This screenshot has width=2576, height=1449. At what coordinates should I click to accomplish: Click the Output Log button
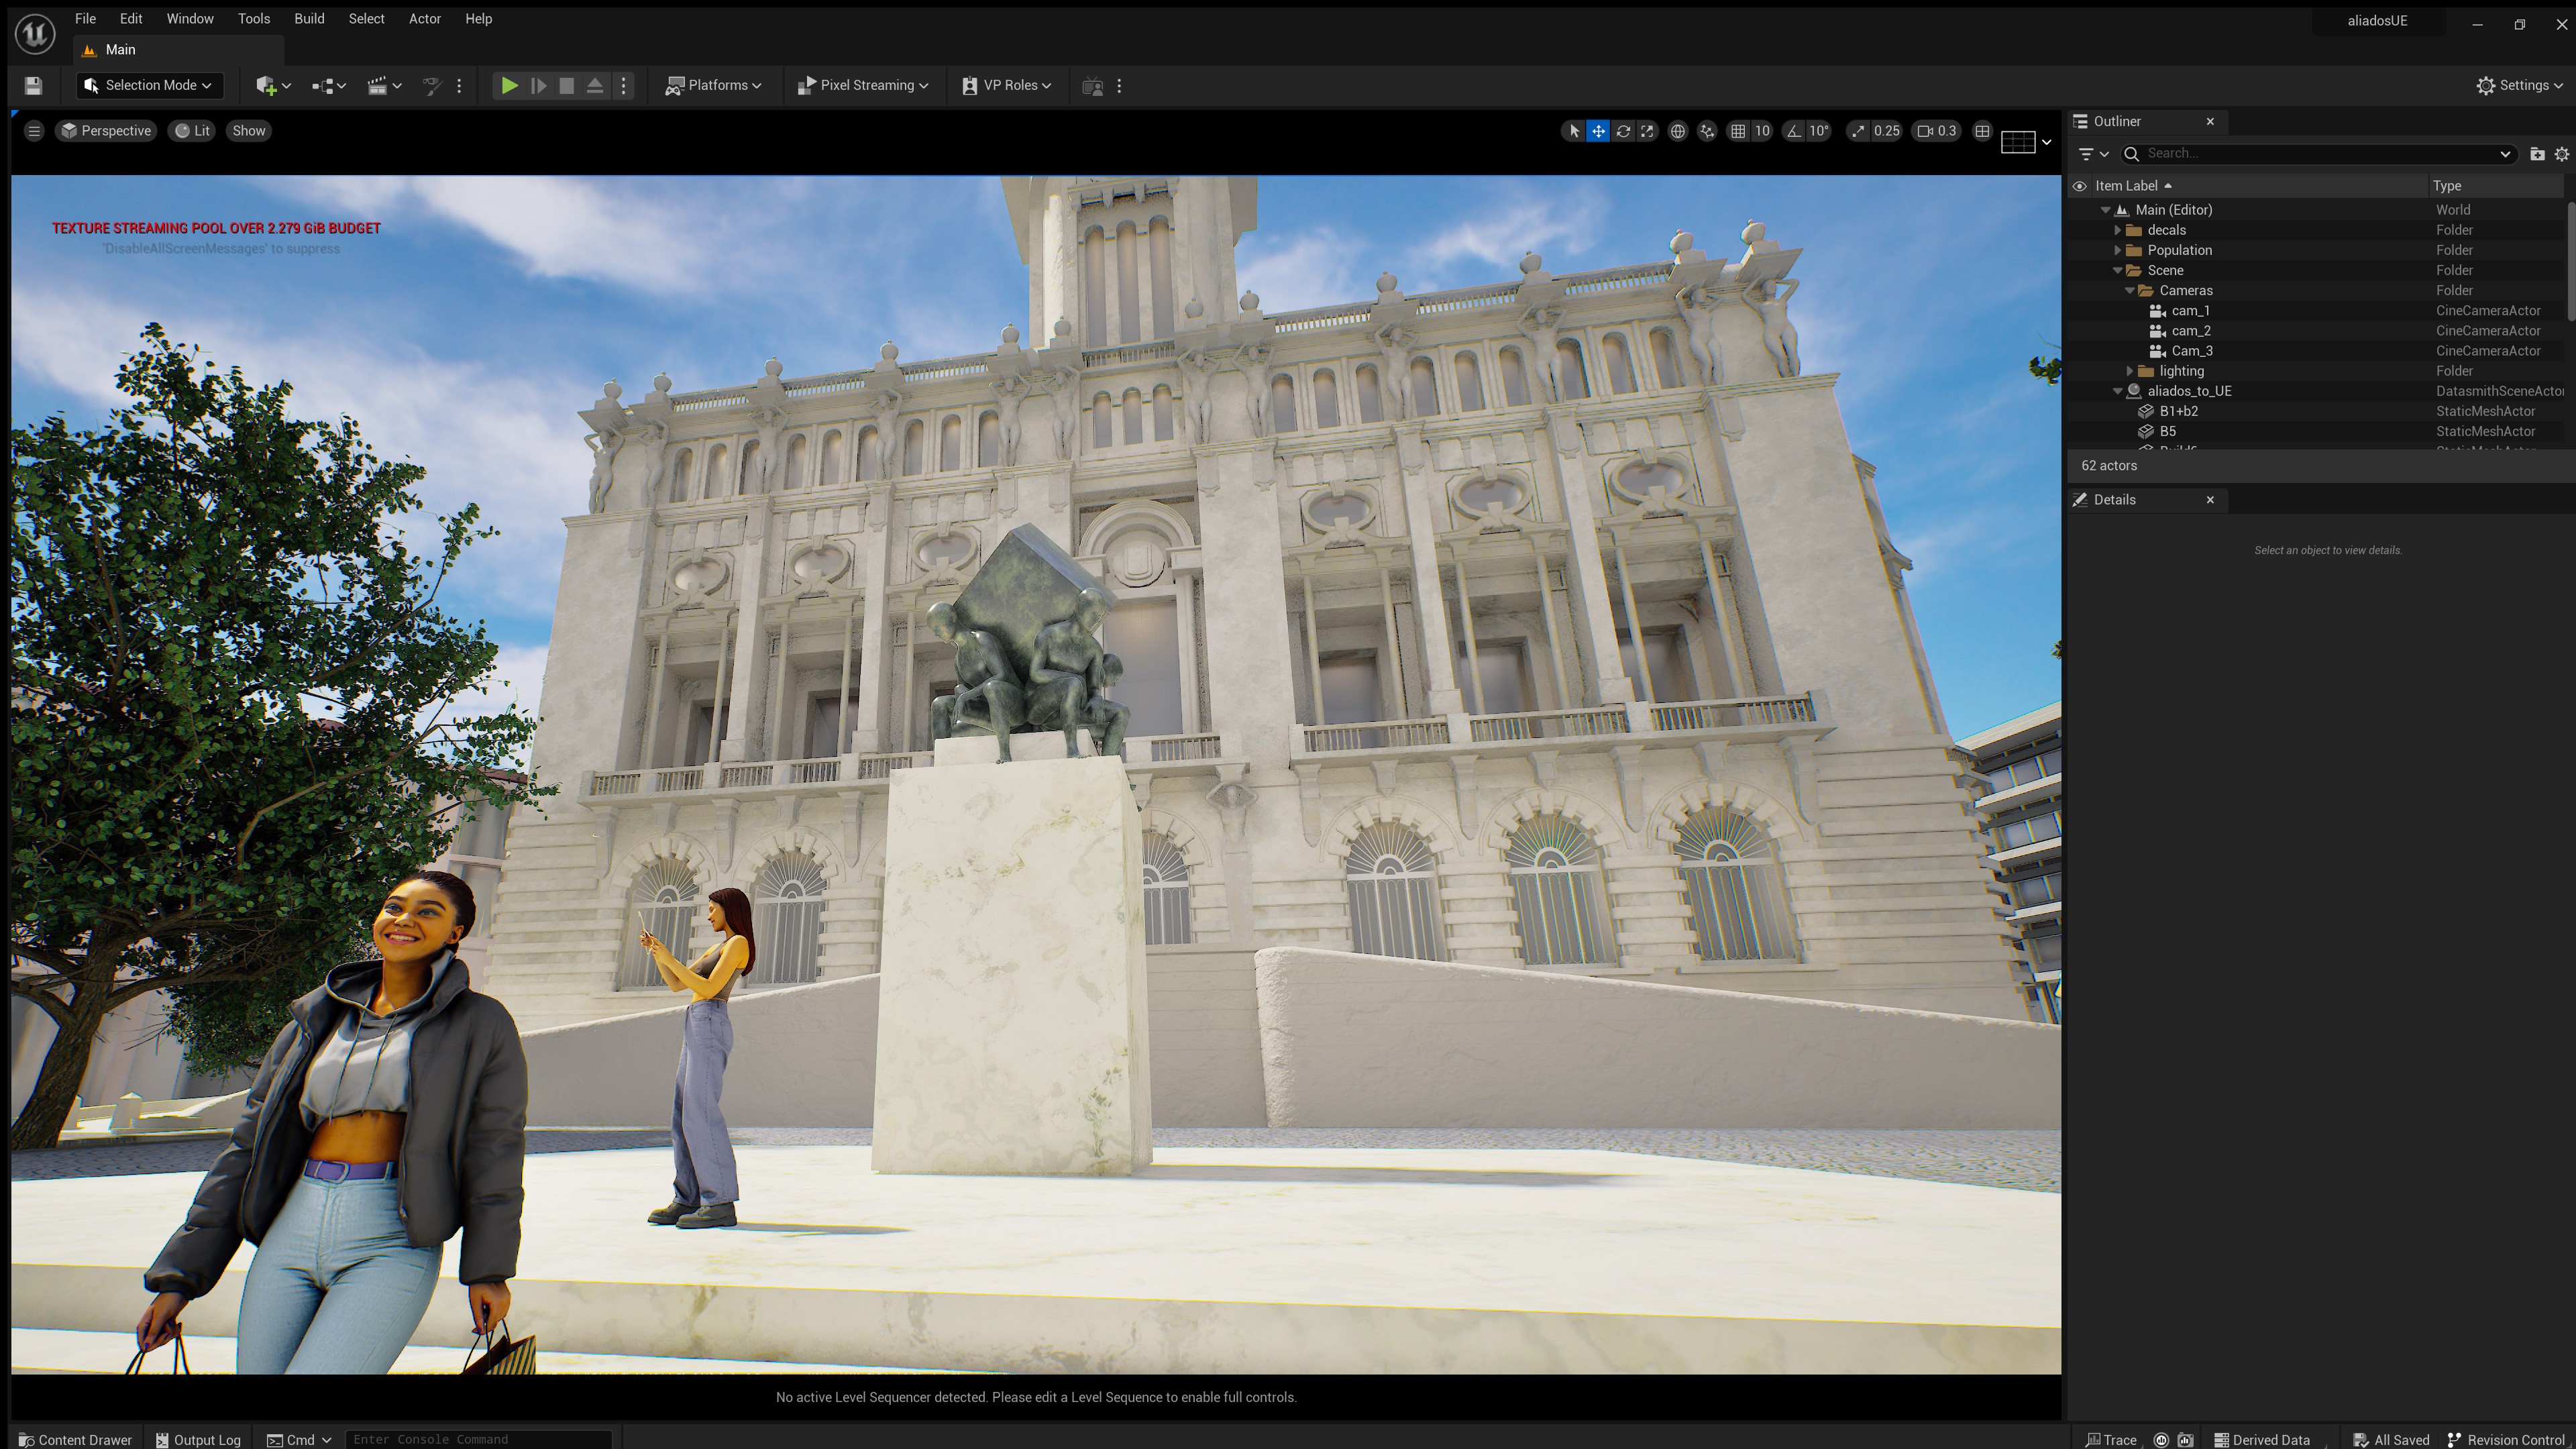198,1439
